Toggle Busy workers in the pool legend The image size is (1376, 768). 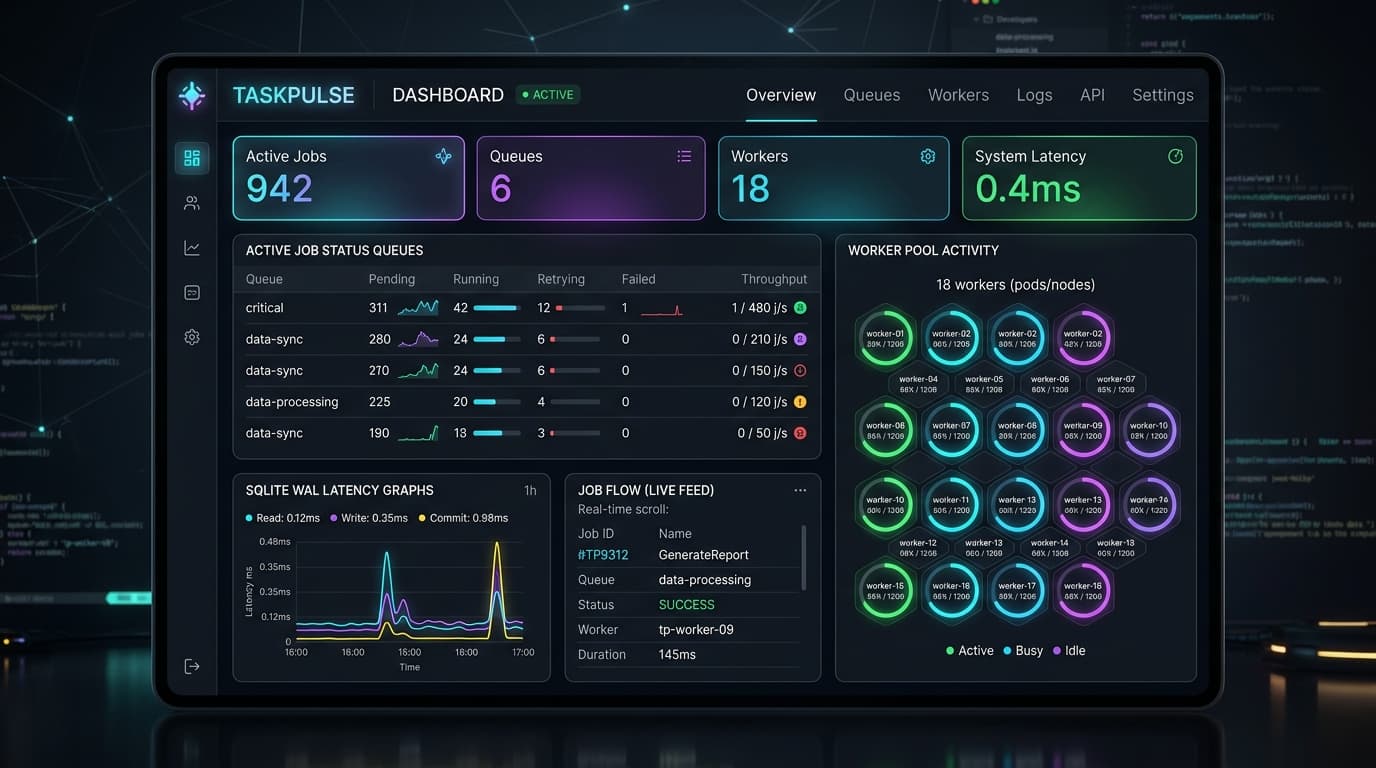[x=1023, y=650]
